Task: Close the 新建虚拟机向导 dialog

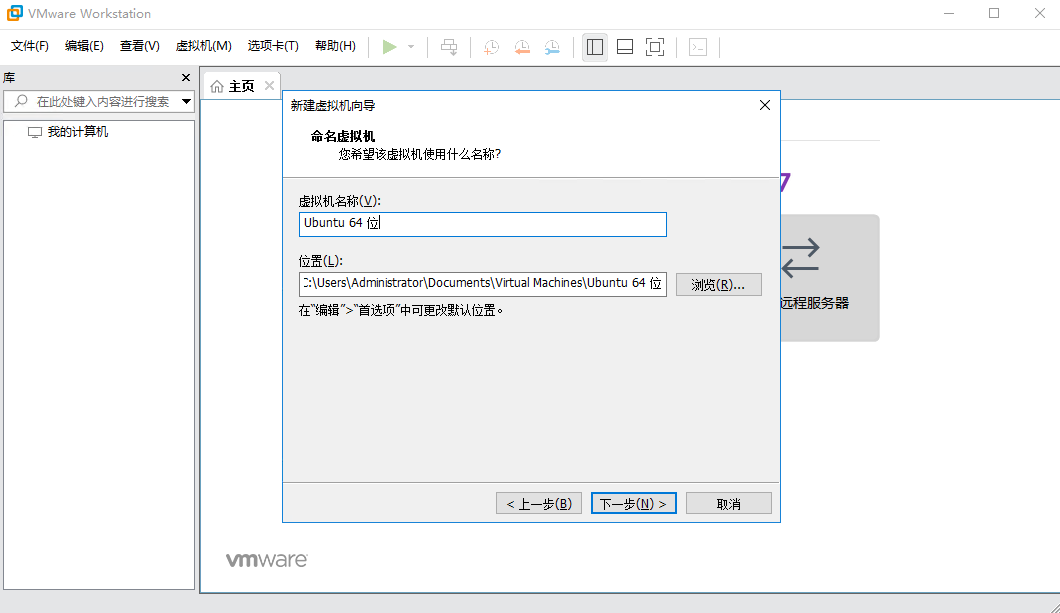Action: 765,105
